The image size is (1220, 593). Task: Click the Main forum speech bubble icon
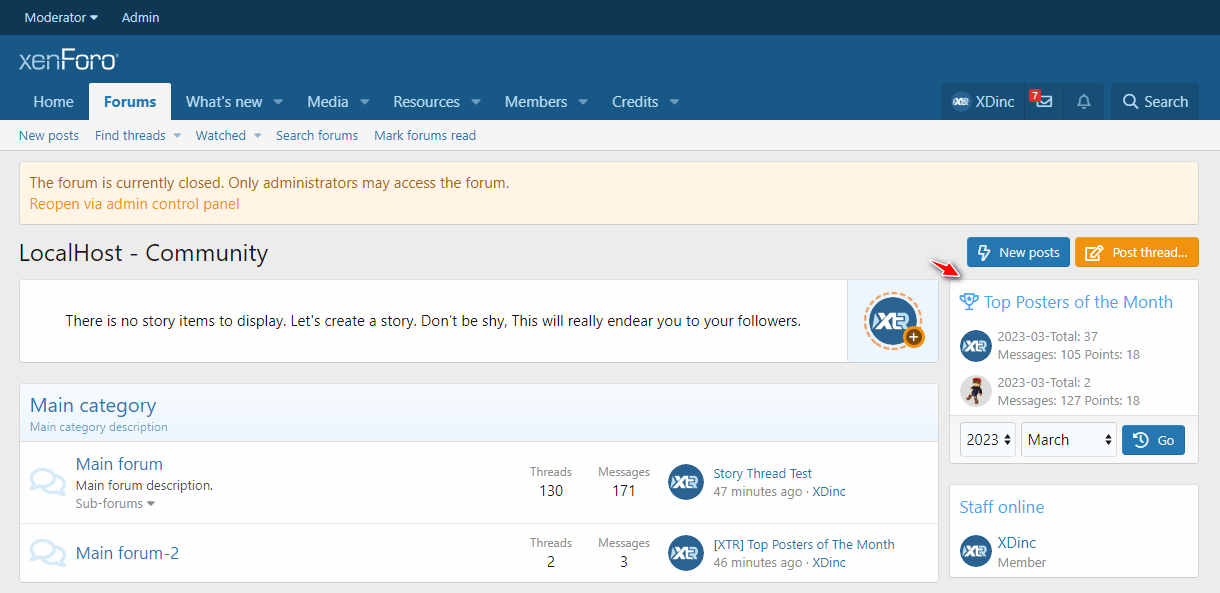click(x=48, y=482)
